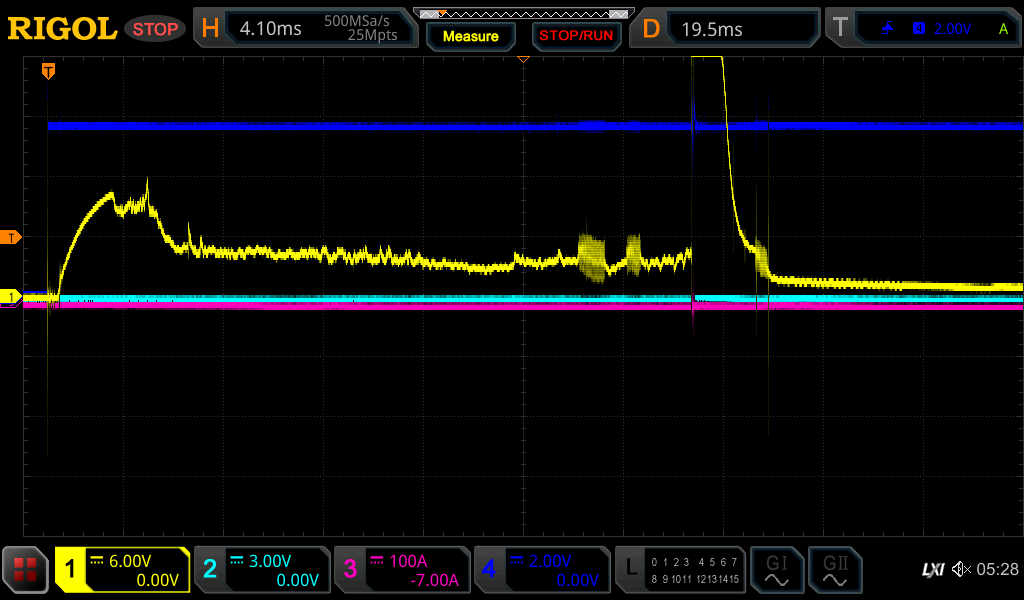Click the orange D delay icon
The image size is (1024, 600).
click(x=651, y=29)
